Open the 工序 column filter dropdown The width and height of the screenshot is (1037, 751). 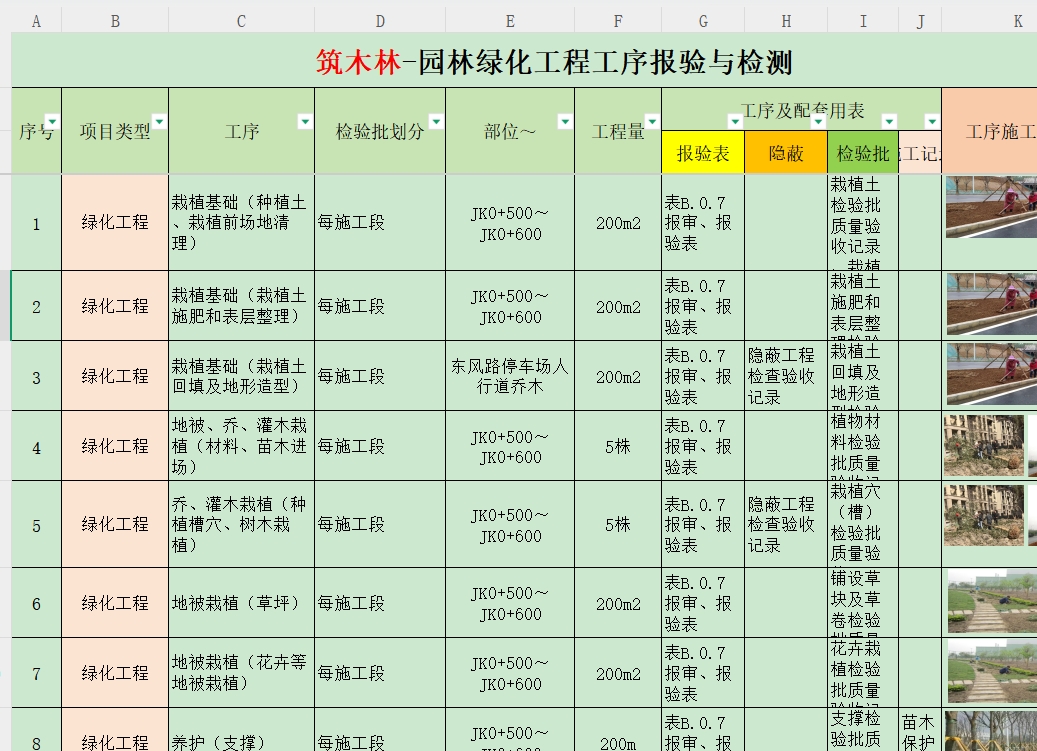(305, 122)
